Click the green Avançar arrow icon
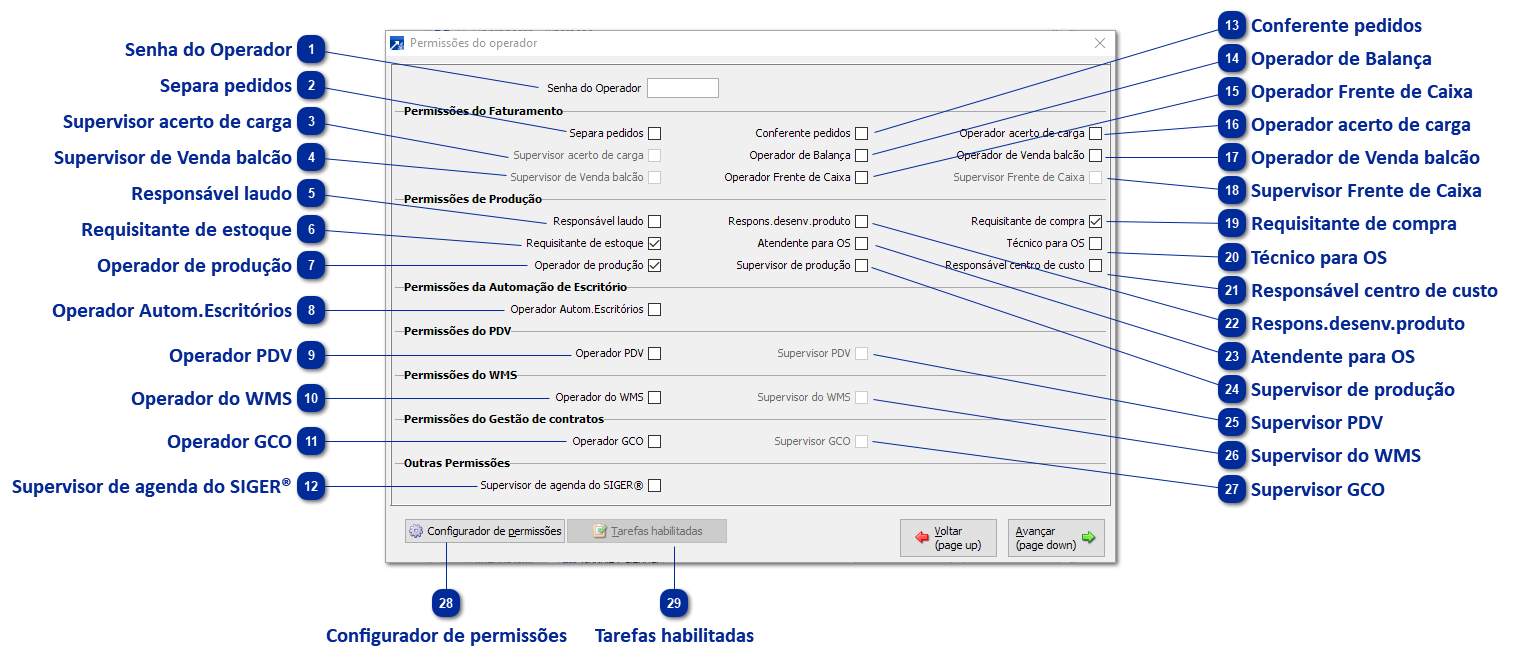The width and height of the screenshot is (1514, 664). tap(1090, 537)
